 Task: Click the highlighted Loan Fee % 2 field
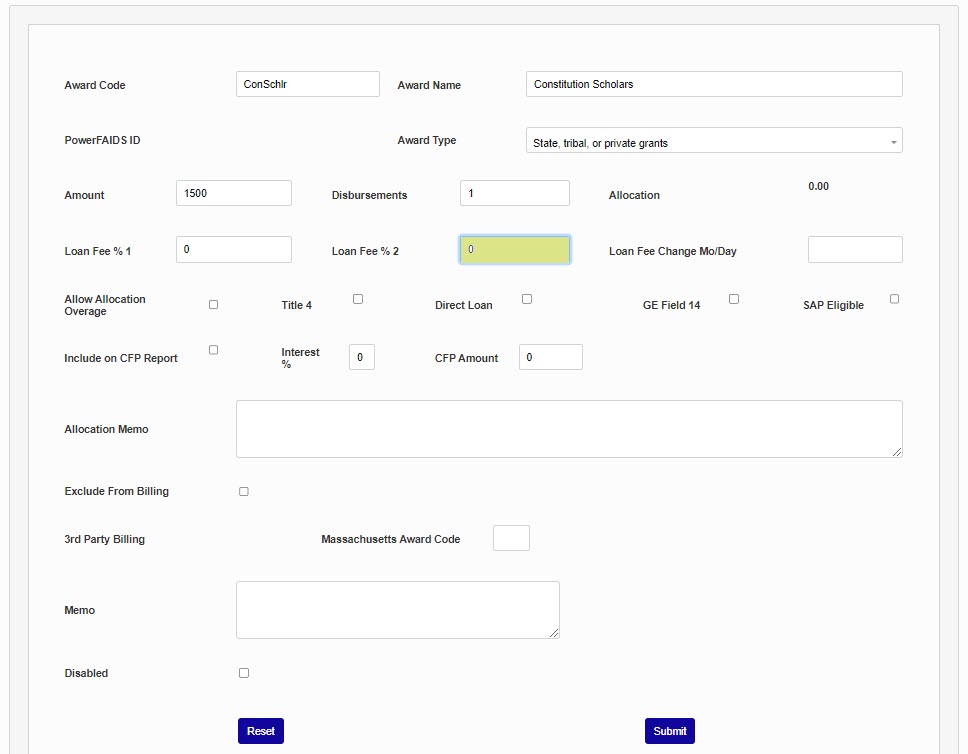point(514,250)
